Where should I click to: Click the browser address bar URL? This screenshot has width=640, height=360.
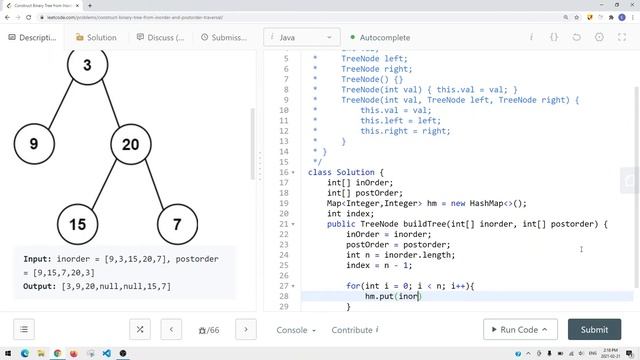click(x=135, y=18)
